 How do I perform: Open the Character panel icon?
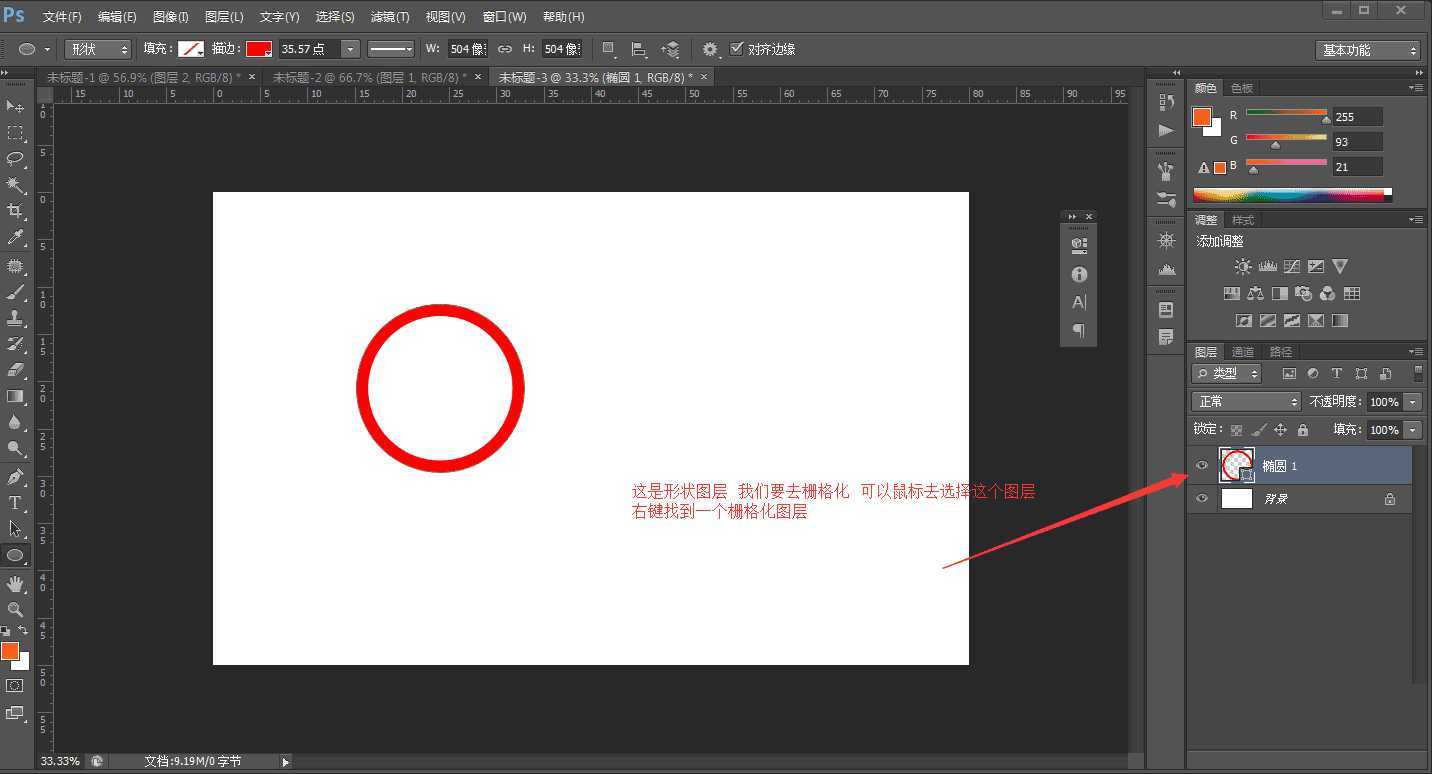[1078, 302]
